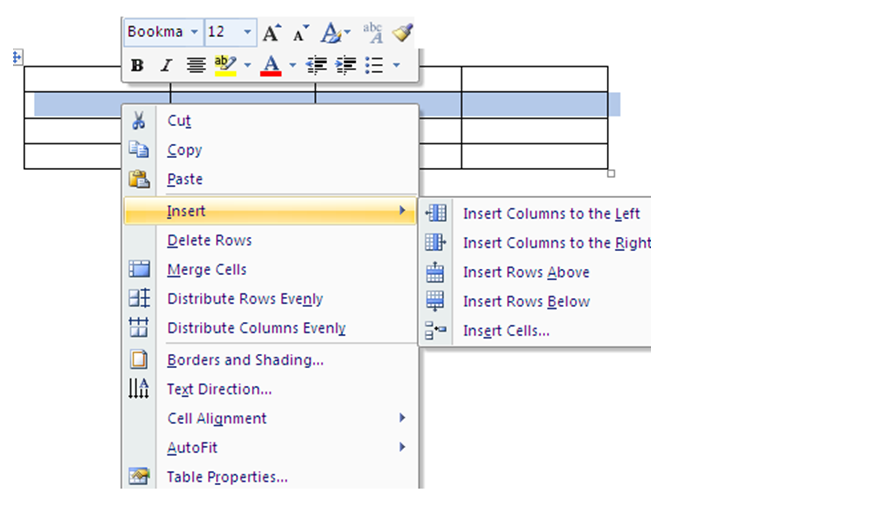873x507 pixels.
Task: Choose Insert Rows Above
Action: click(x=526, y=272)
